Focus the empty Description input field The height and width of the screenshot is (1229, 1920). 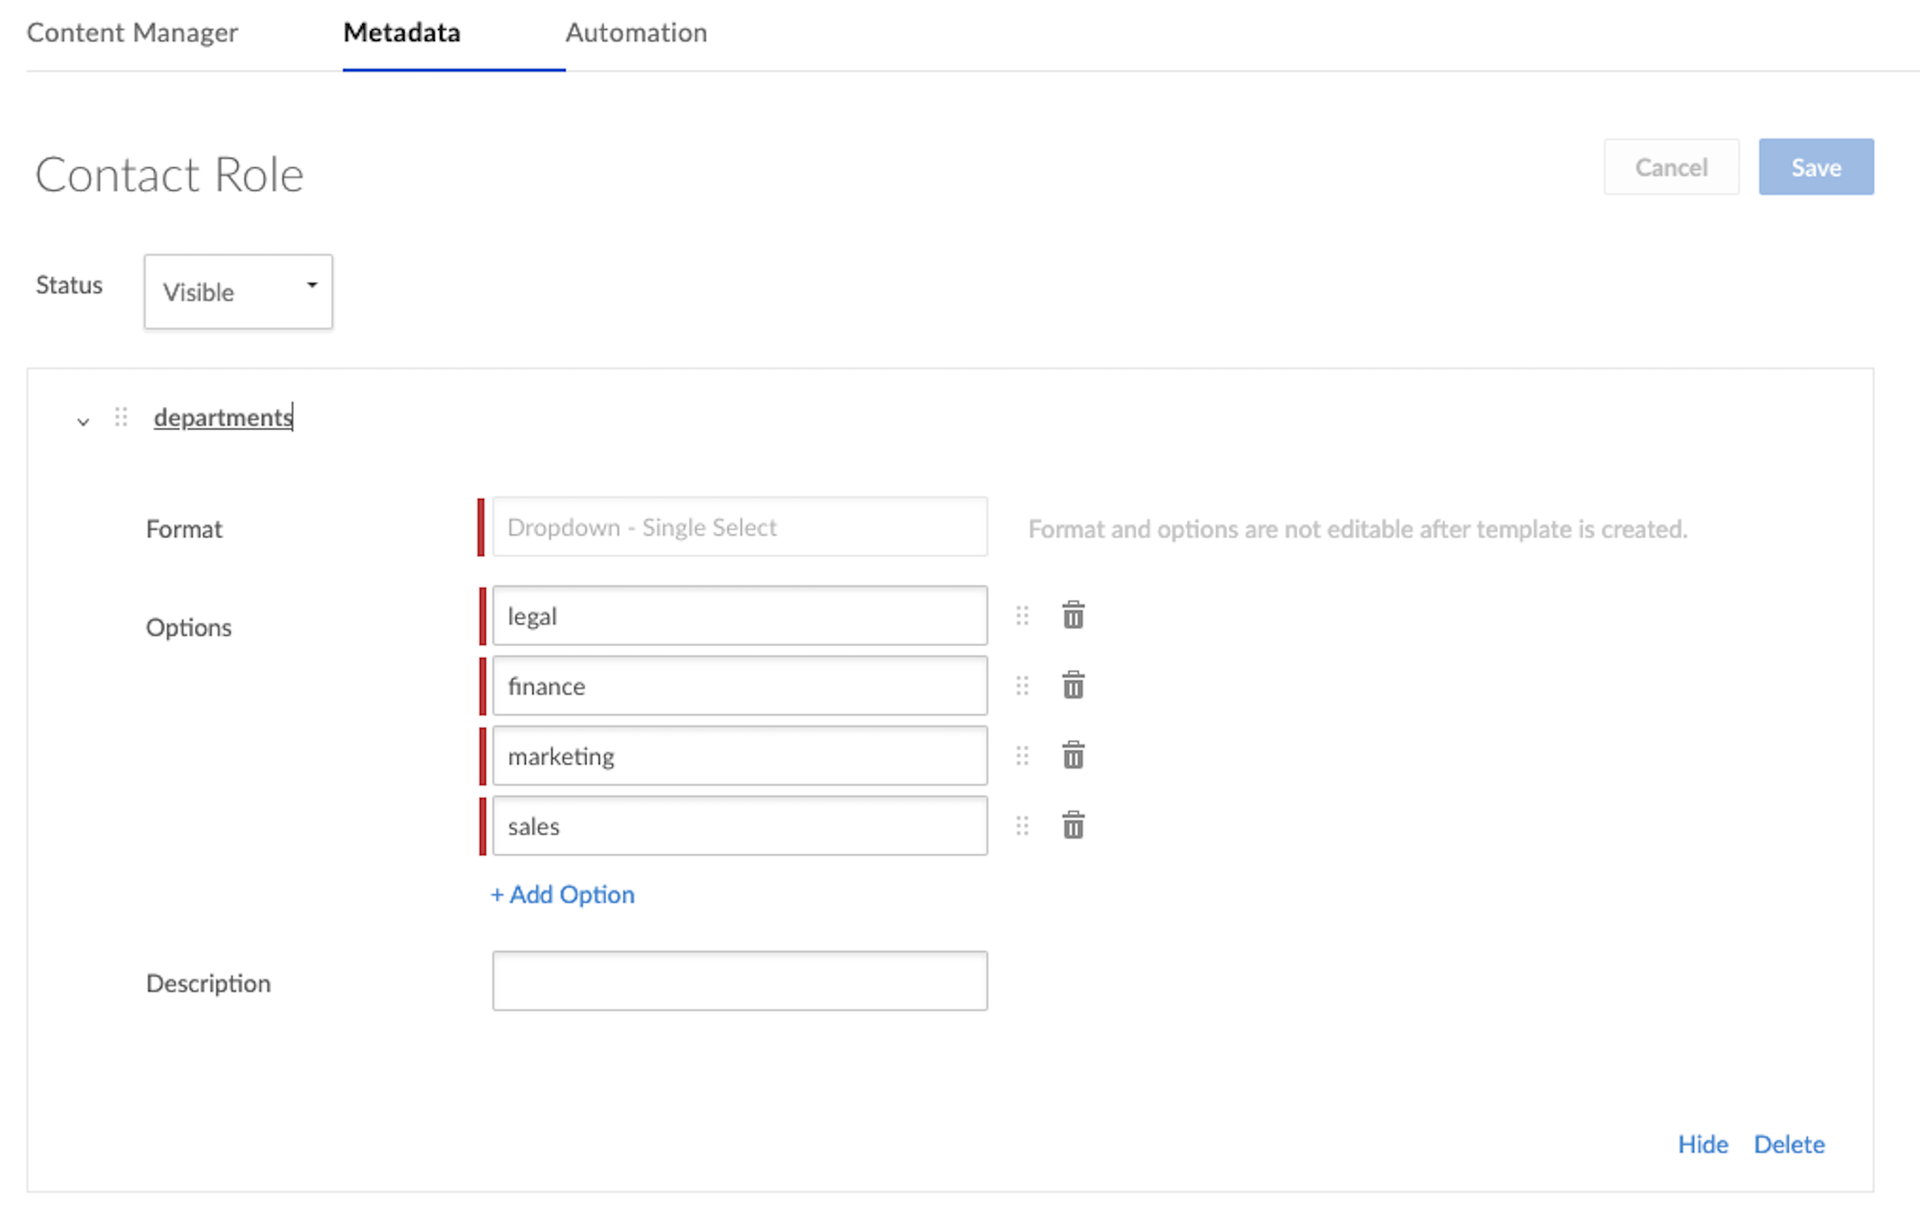pyautogui.click(x=740, y=980)
